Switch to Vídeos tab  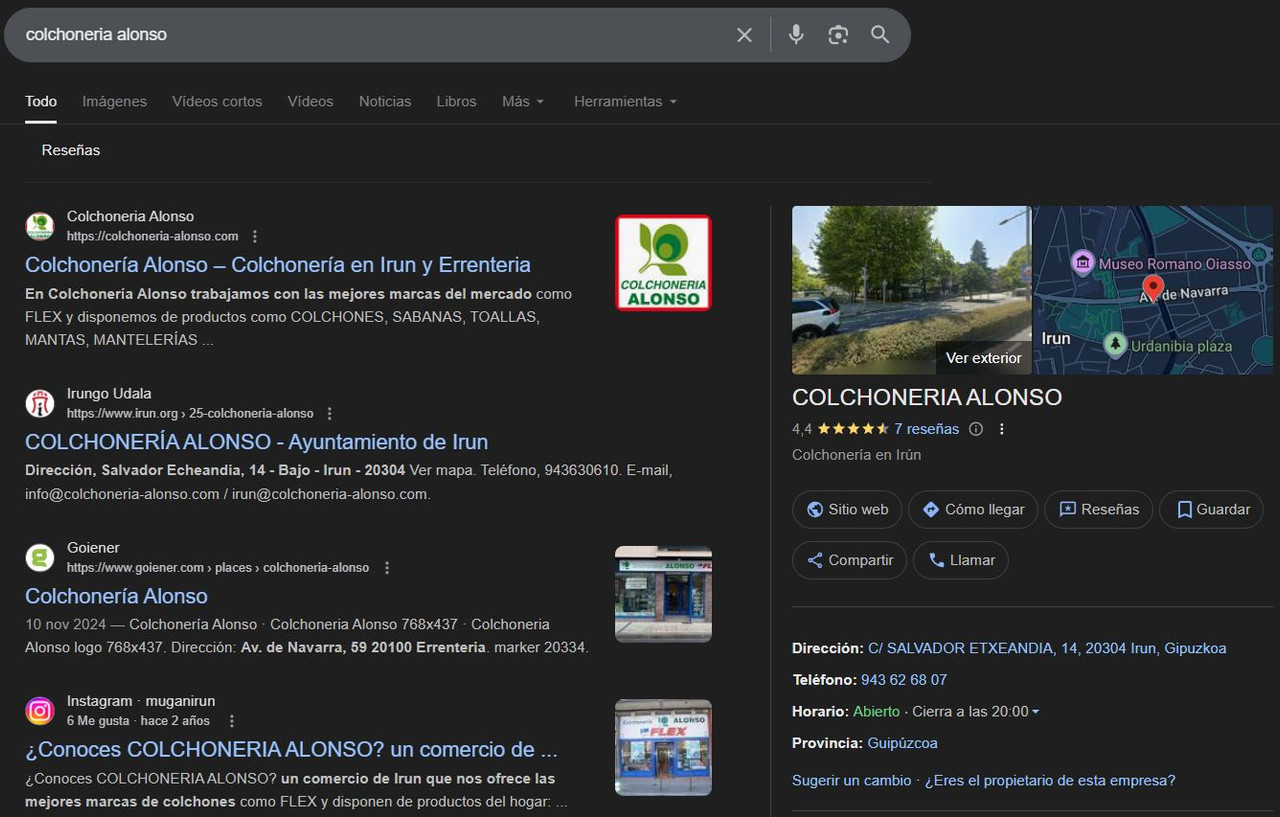pos(311,102)
